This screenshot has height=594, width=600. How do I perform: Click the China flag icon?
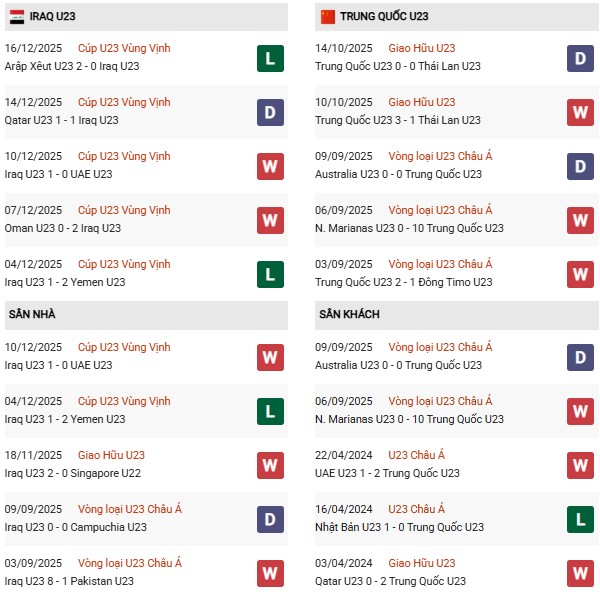click(x=327, y=17)
